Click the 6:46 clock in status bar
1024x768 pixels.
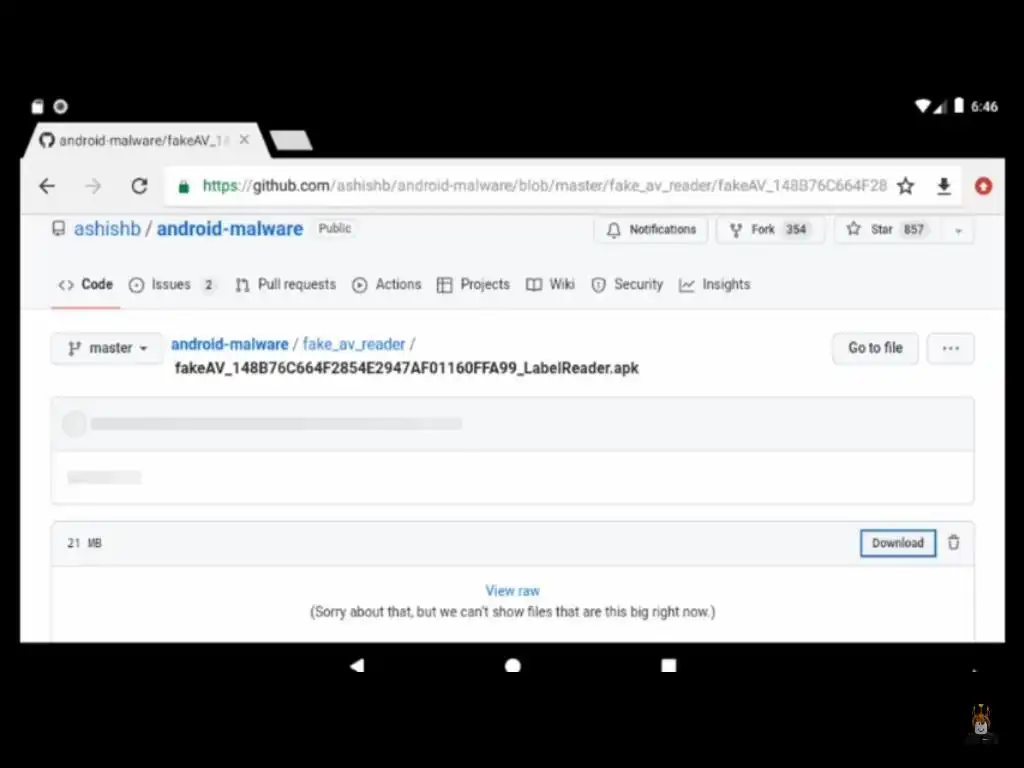pos(984,106)
